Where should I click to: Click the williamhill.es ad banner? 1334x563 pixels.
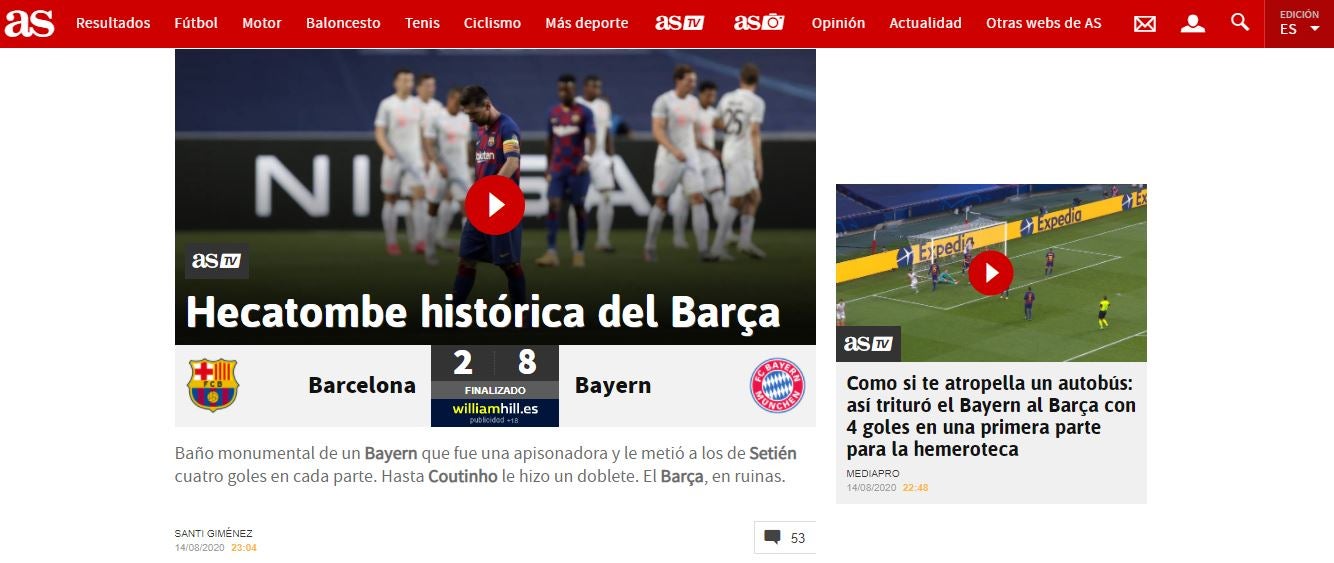[x=494, y=411]
